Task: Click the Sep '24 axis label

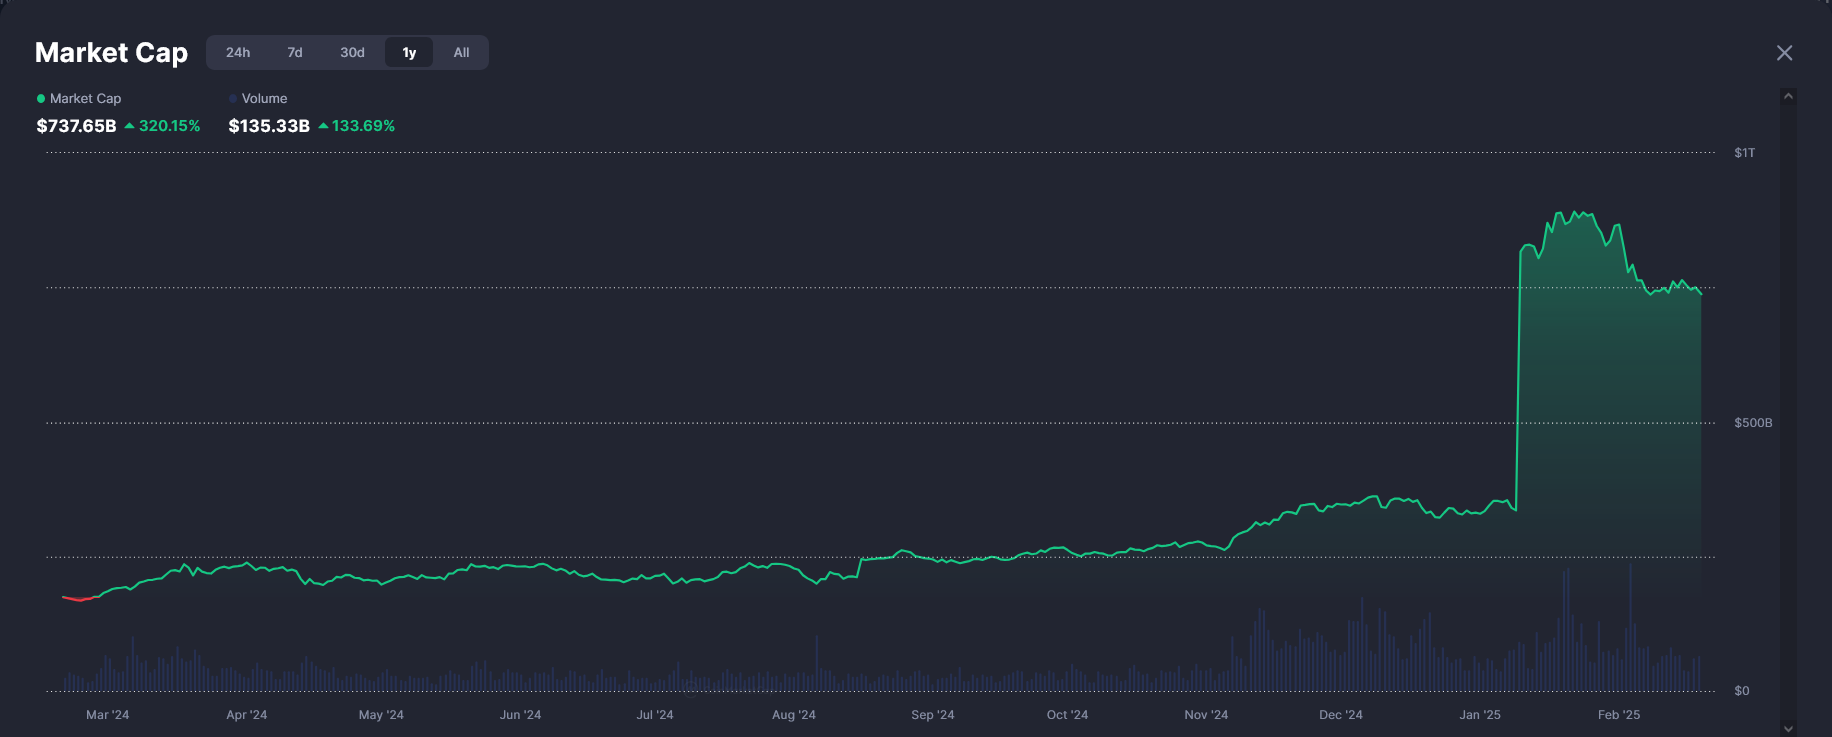Action: [x=933, y=715]
